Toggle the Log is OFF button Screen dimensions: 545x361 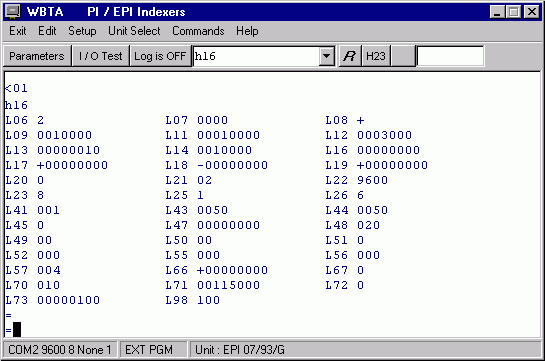tap(160, 56)
